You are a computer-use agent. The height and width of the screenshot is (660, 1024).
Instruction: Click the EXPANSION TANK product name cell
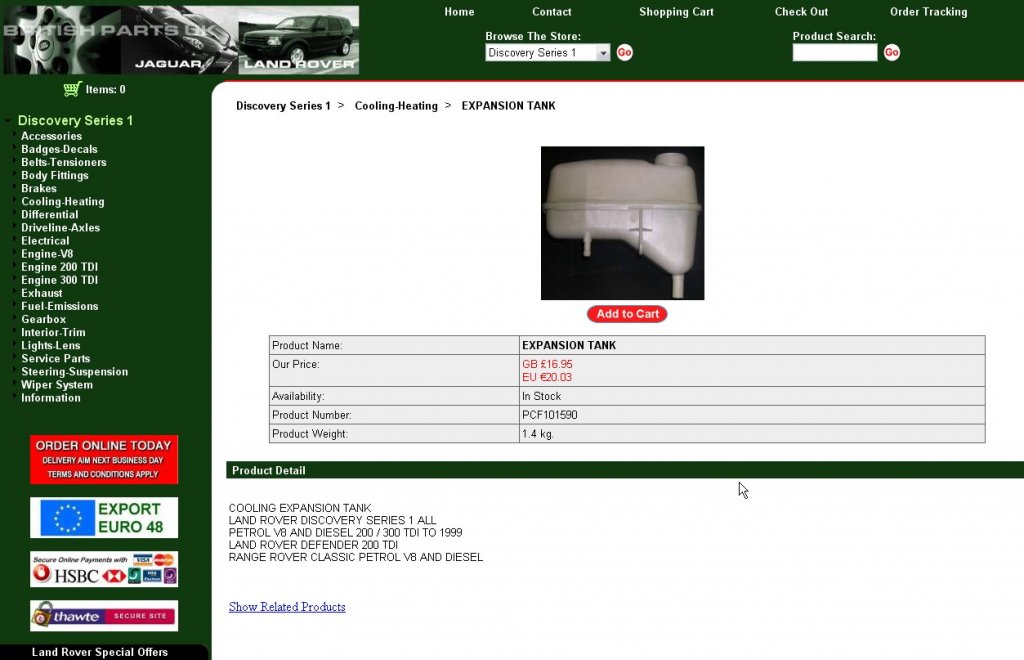click(x=752, y=345)
